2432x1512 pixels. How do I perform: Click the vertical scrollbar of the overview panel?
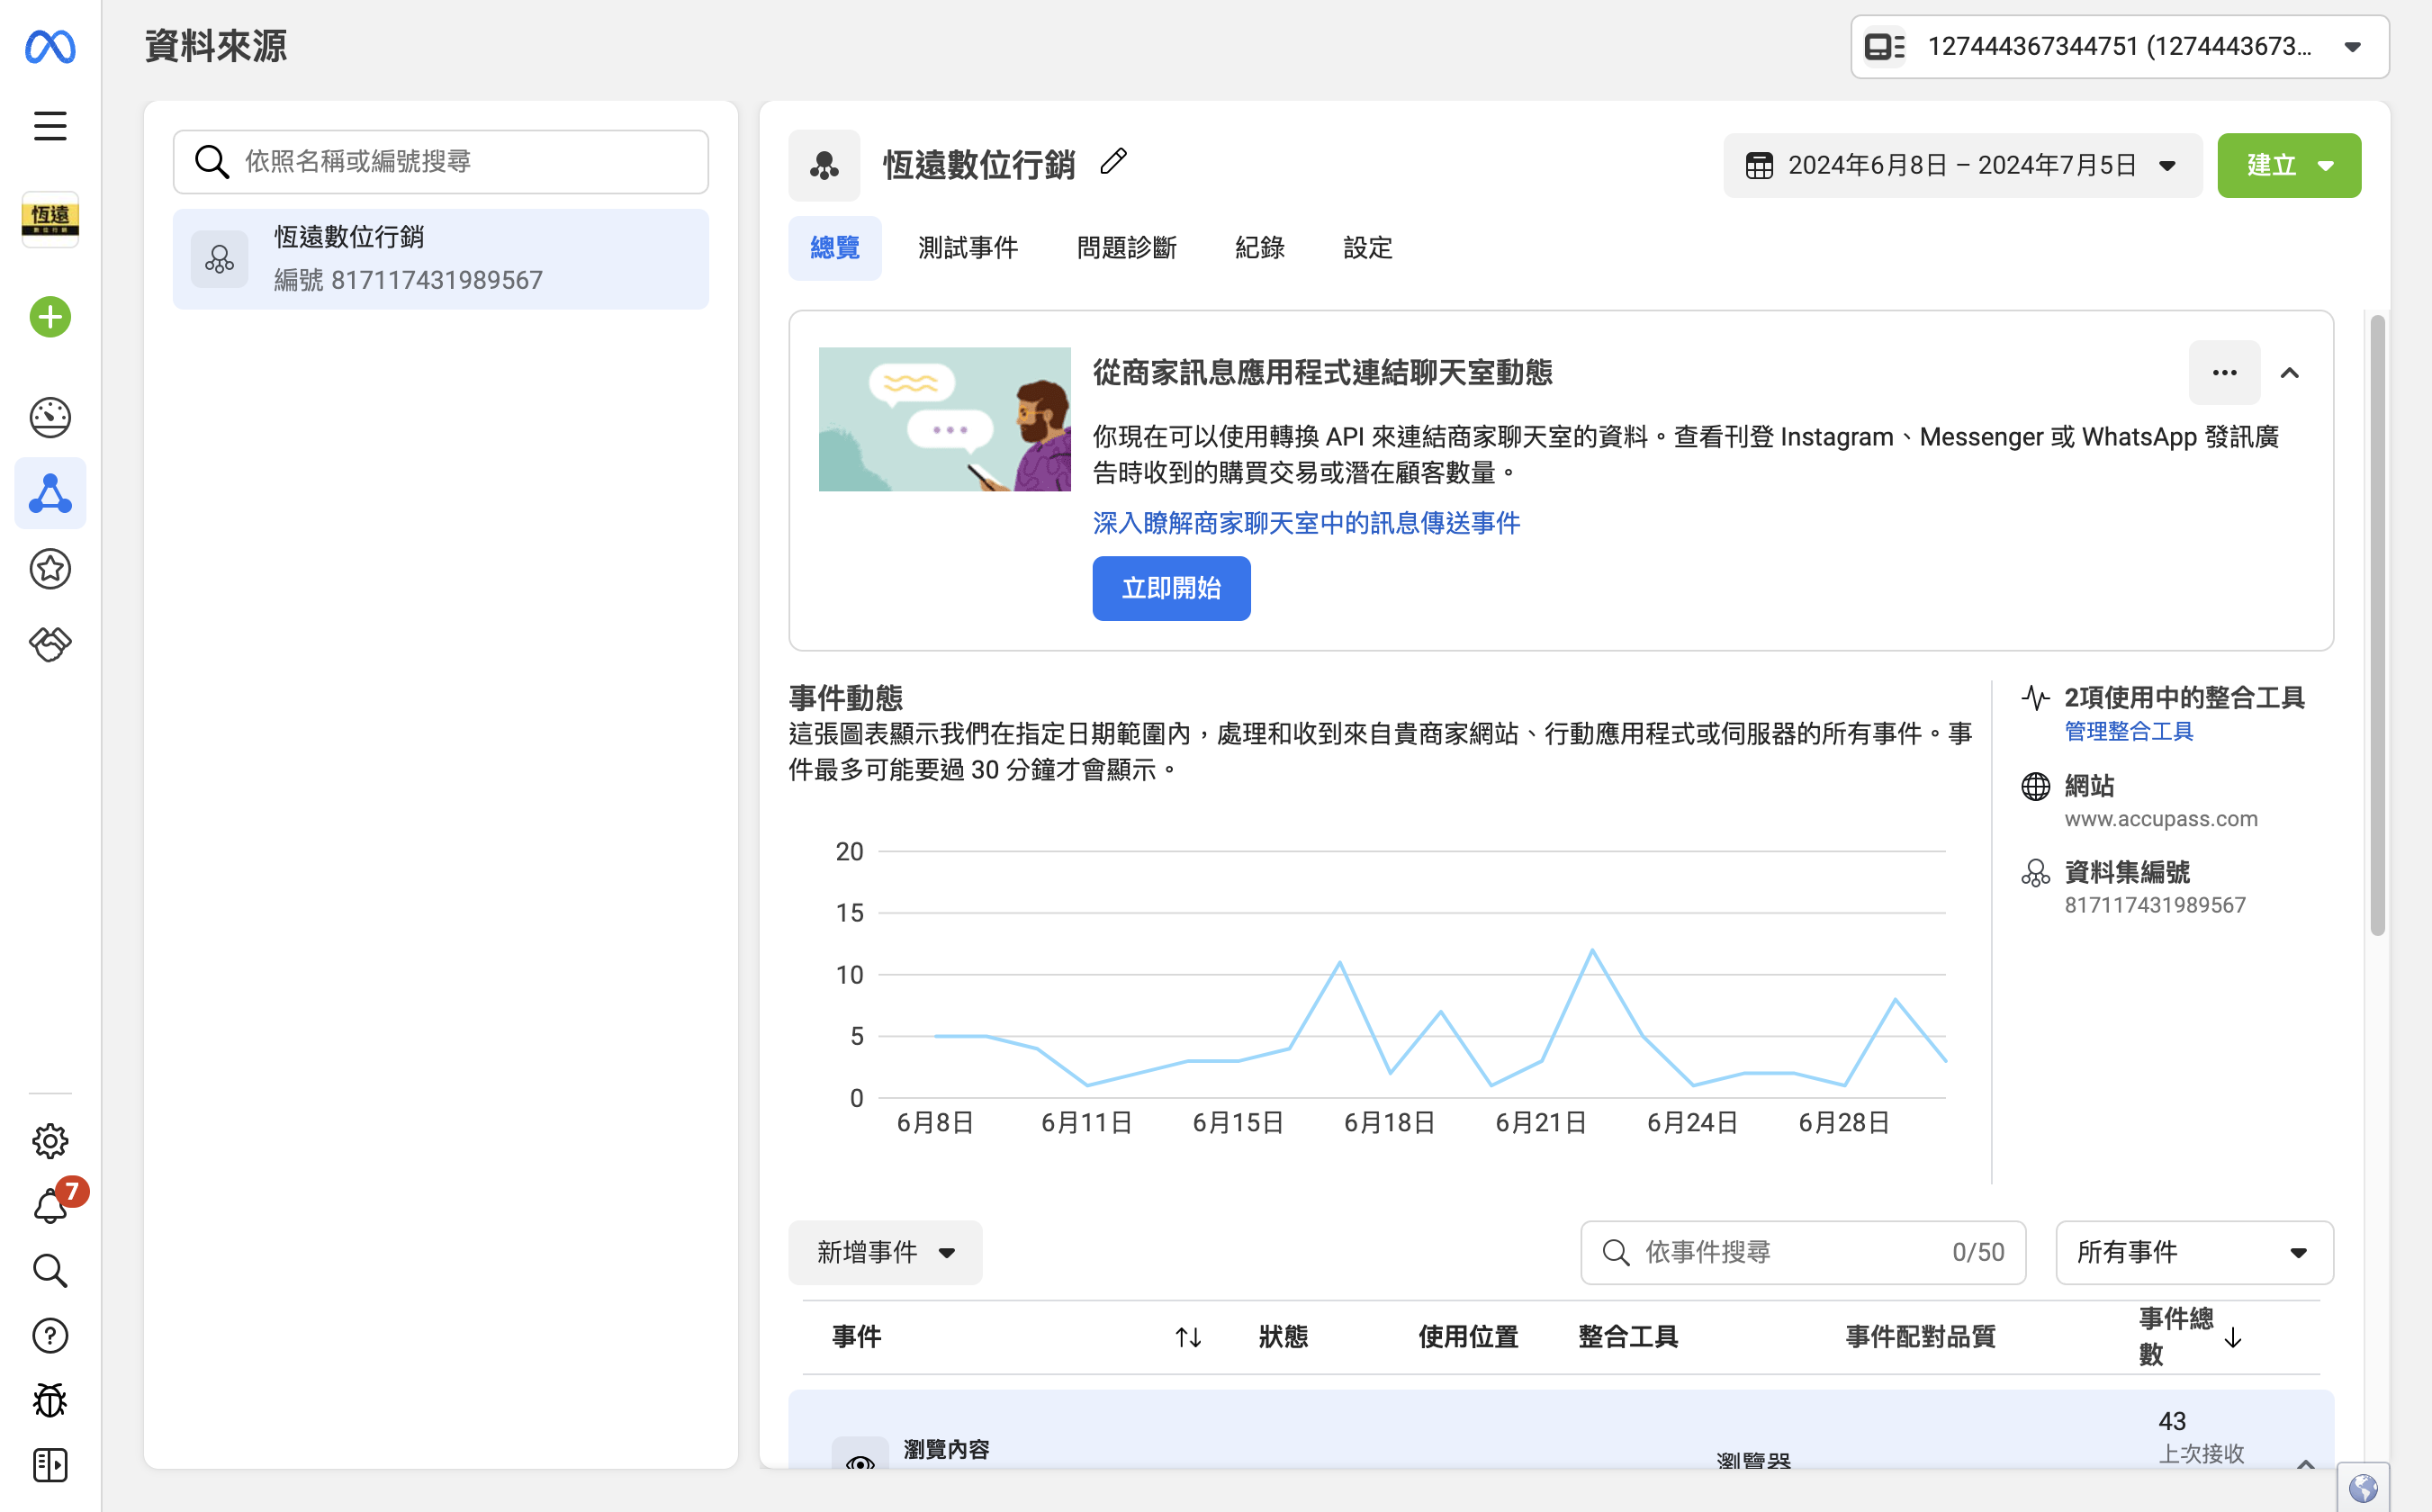pyautogui.click(x=2377, y=625)
